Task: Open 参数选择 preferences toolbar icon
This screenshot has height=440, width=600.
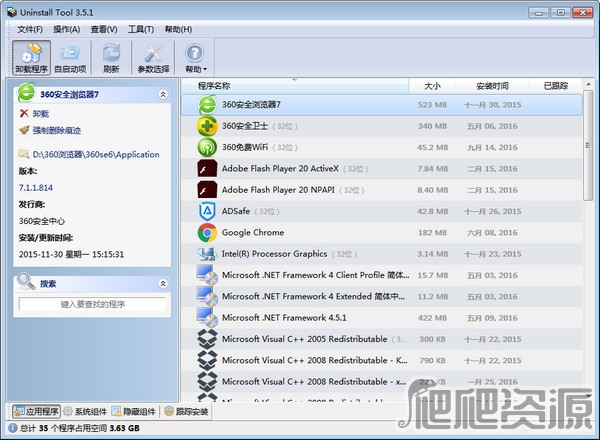Action: [x=153, y=58]
